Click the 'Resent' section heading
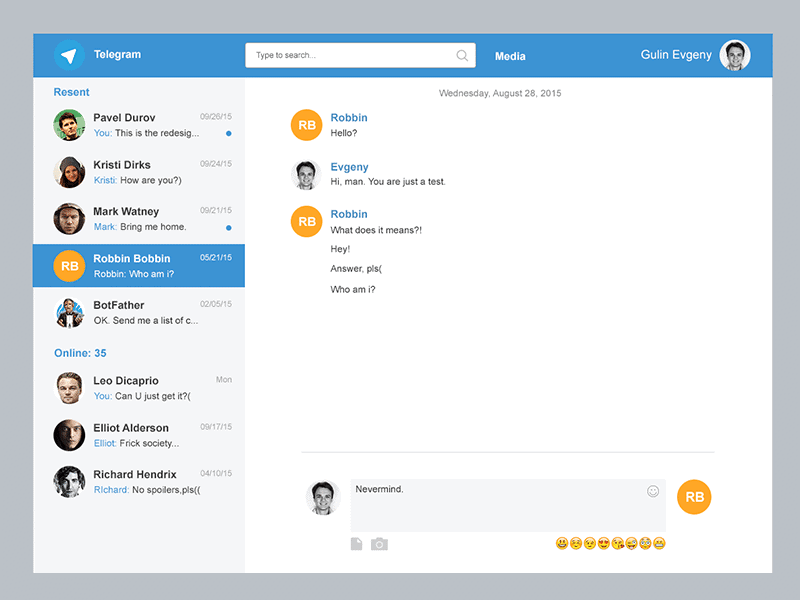Screen dimensions: 800x600 (x=71, y=92)
